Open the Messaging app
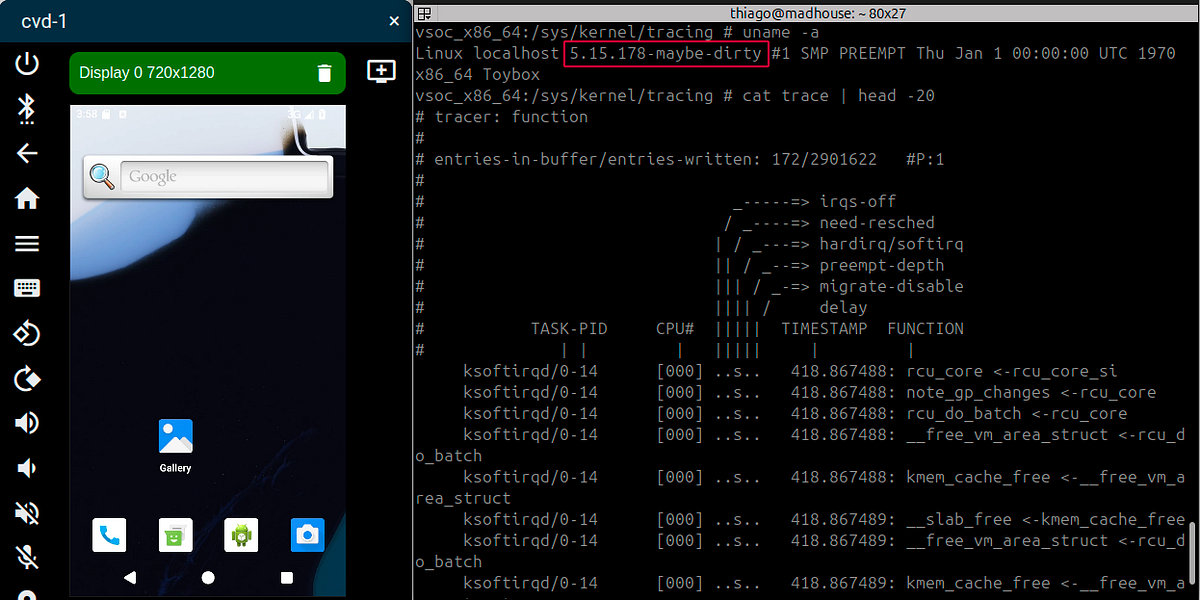Image resolution: width=1200 pixels, height=600 pixels. tap(175, 535)
